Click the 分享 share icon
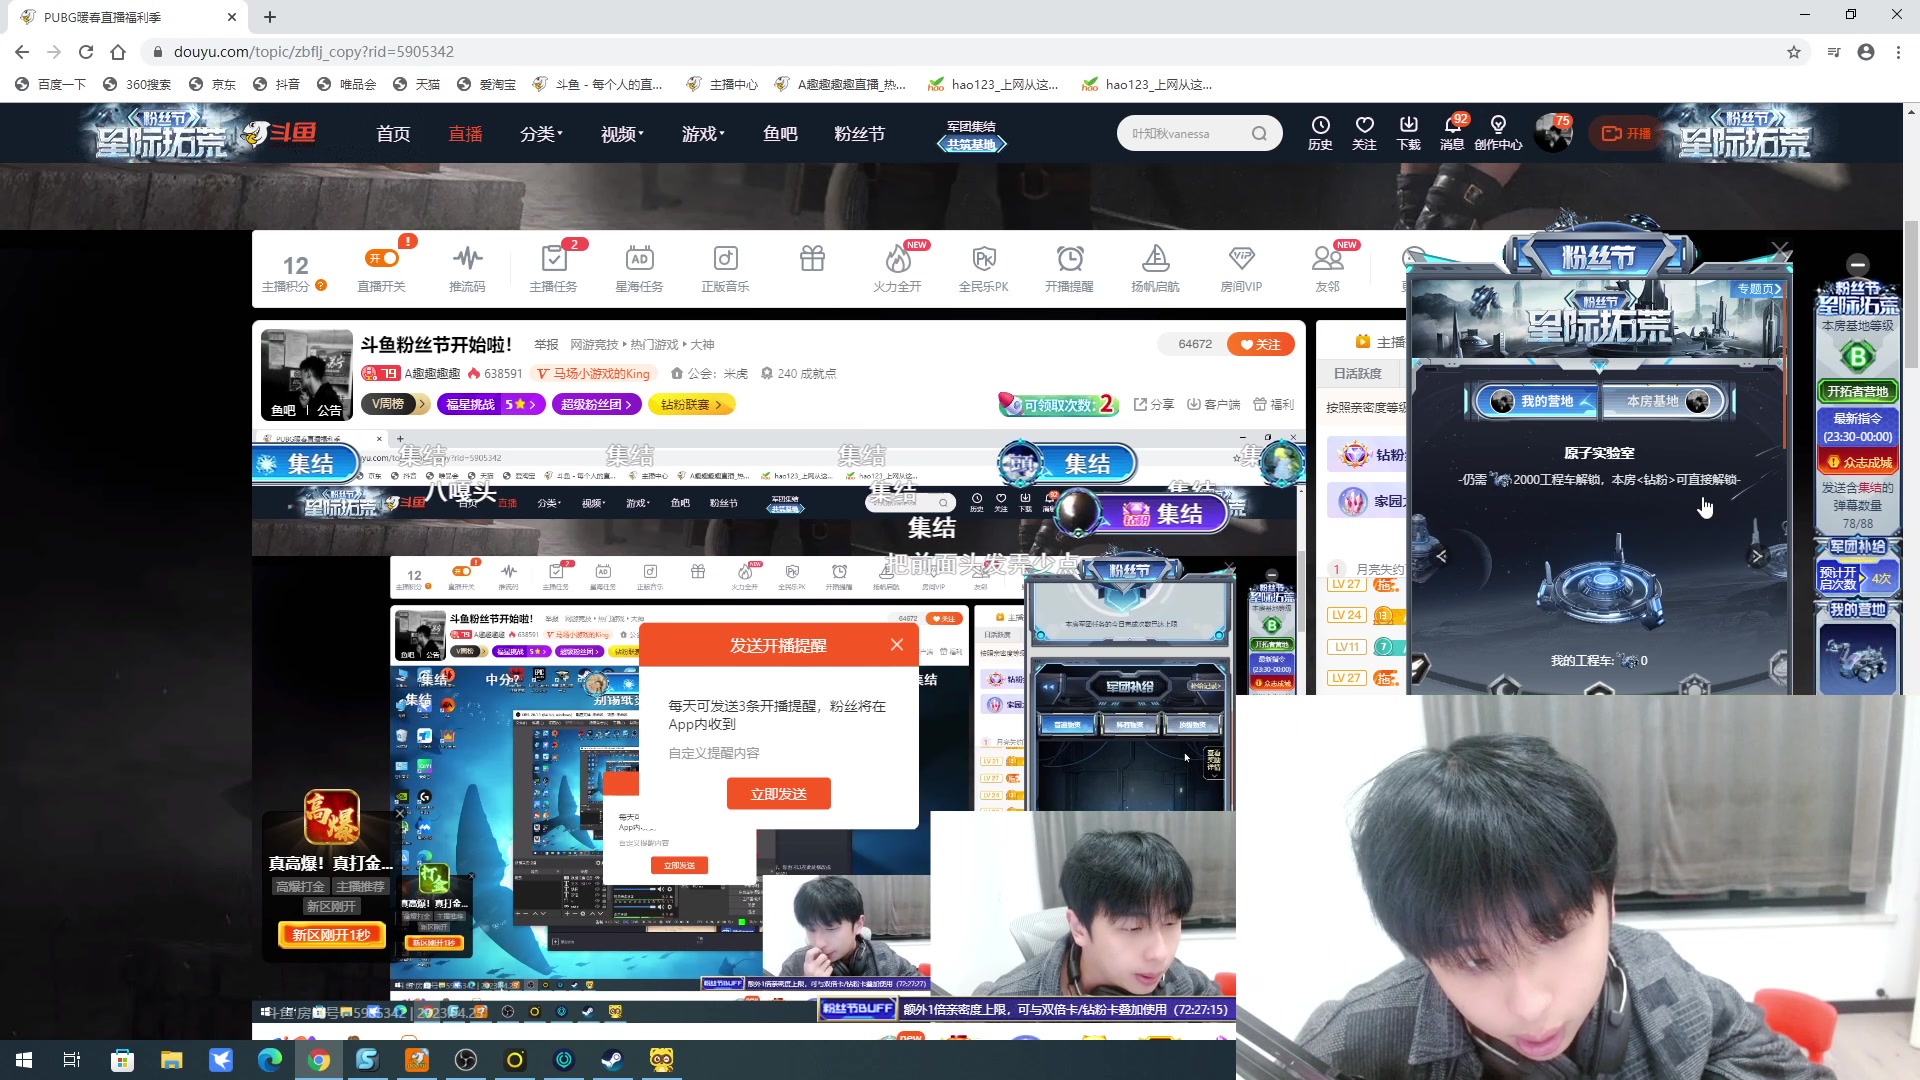 [1154, 405]
